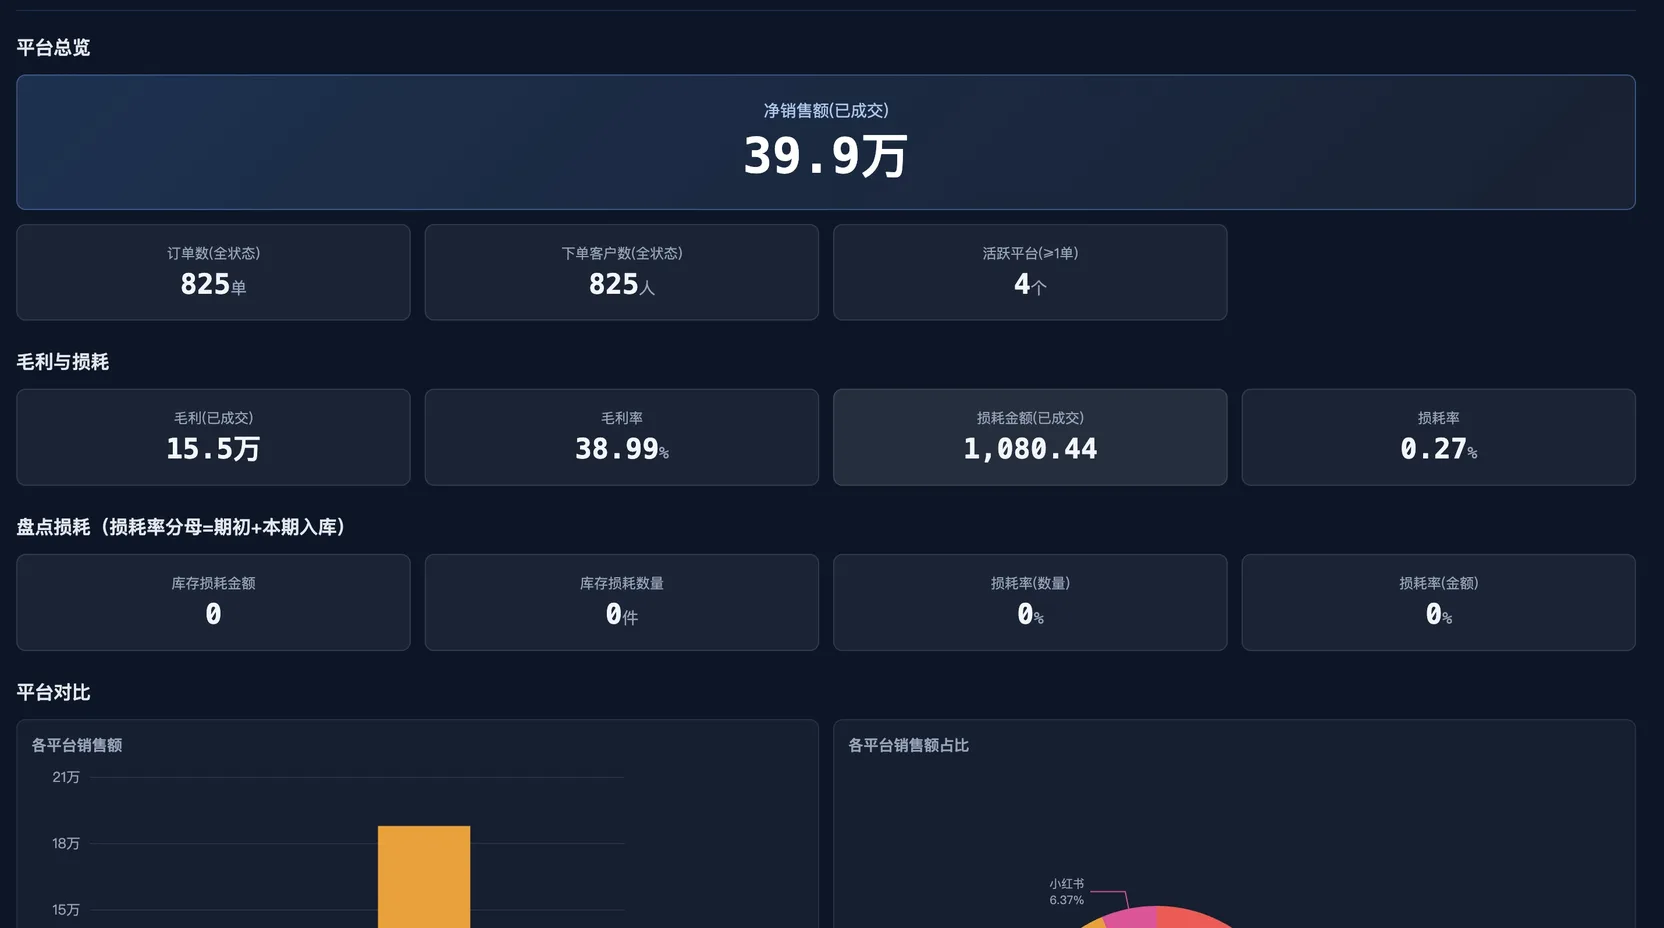The width and height of the screenshot is (1664, 928).
Task: Click the 4个 active platforms value
Action: (x=1030, y=285)
